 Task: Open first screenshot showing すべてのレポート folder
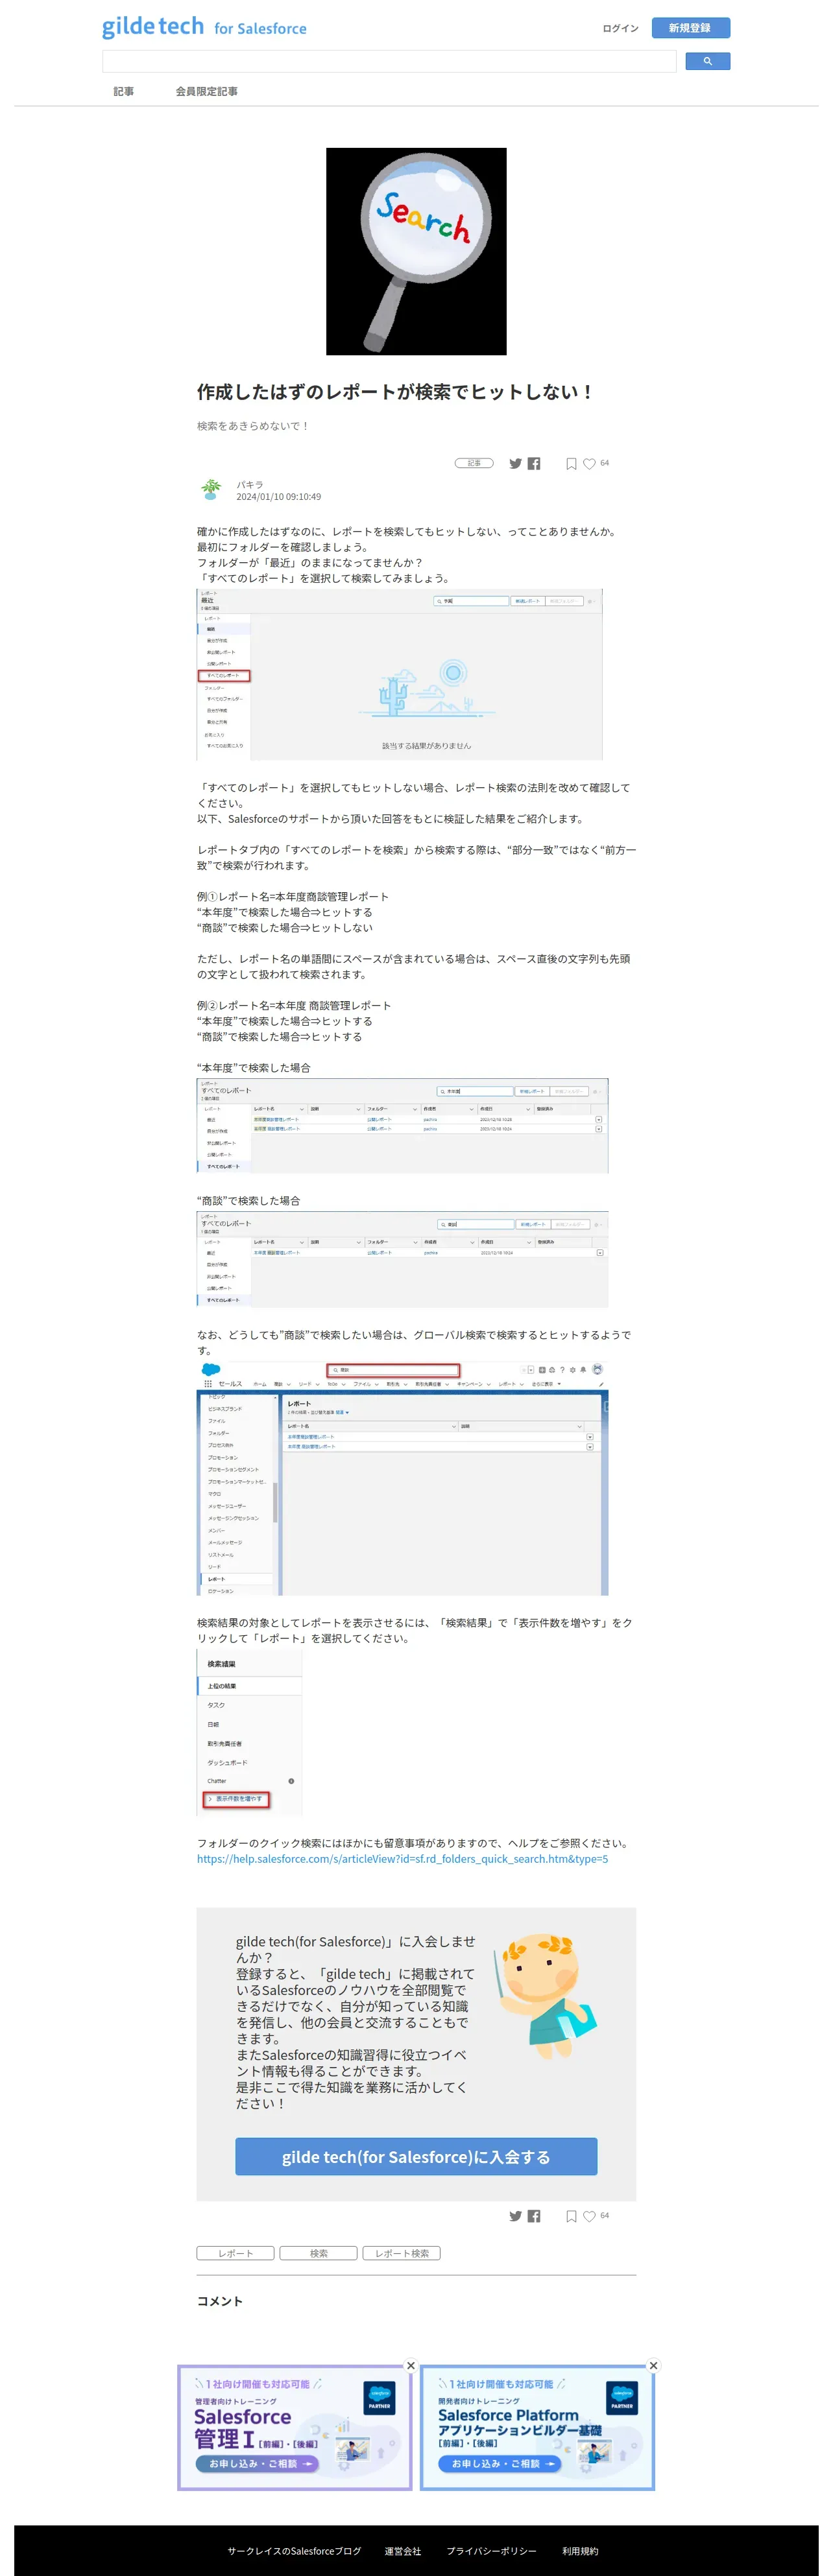click(x=400, y=674)
